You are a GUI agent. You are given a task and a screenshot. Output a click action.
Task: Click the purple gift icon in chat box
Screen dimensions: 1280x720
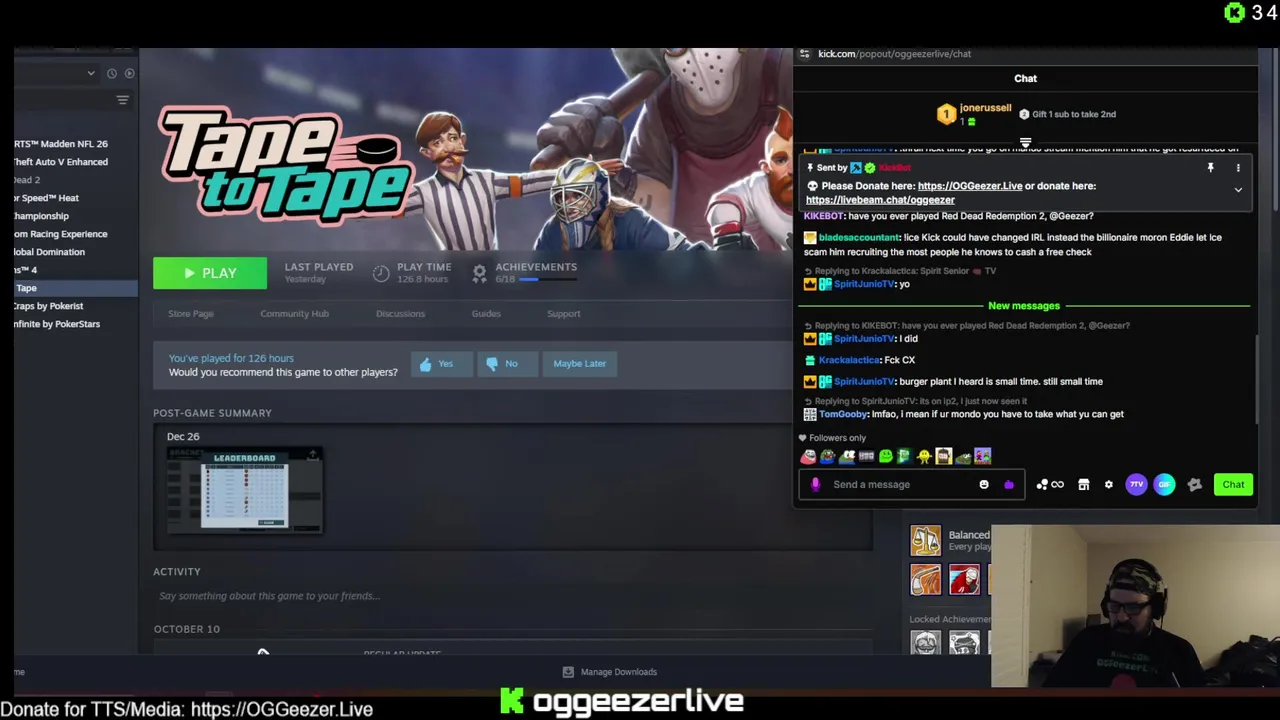1009,484
